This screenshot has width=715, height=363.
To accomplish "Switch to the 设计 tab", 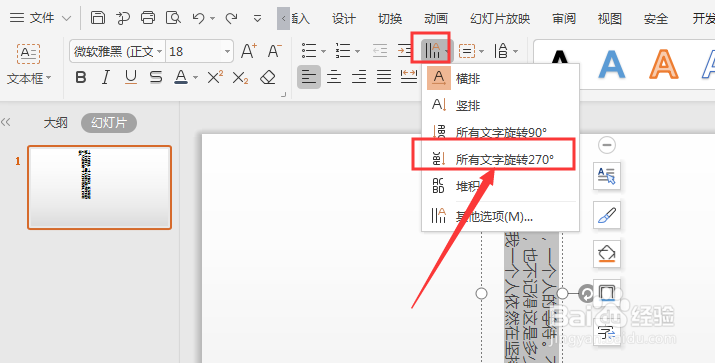I will [343, 19].
